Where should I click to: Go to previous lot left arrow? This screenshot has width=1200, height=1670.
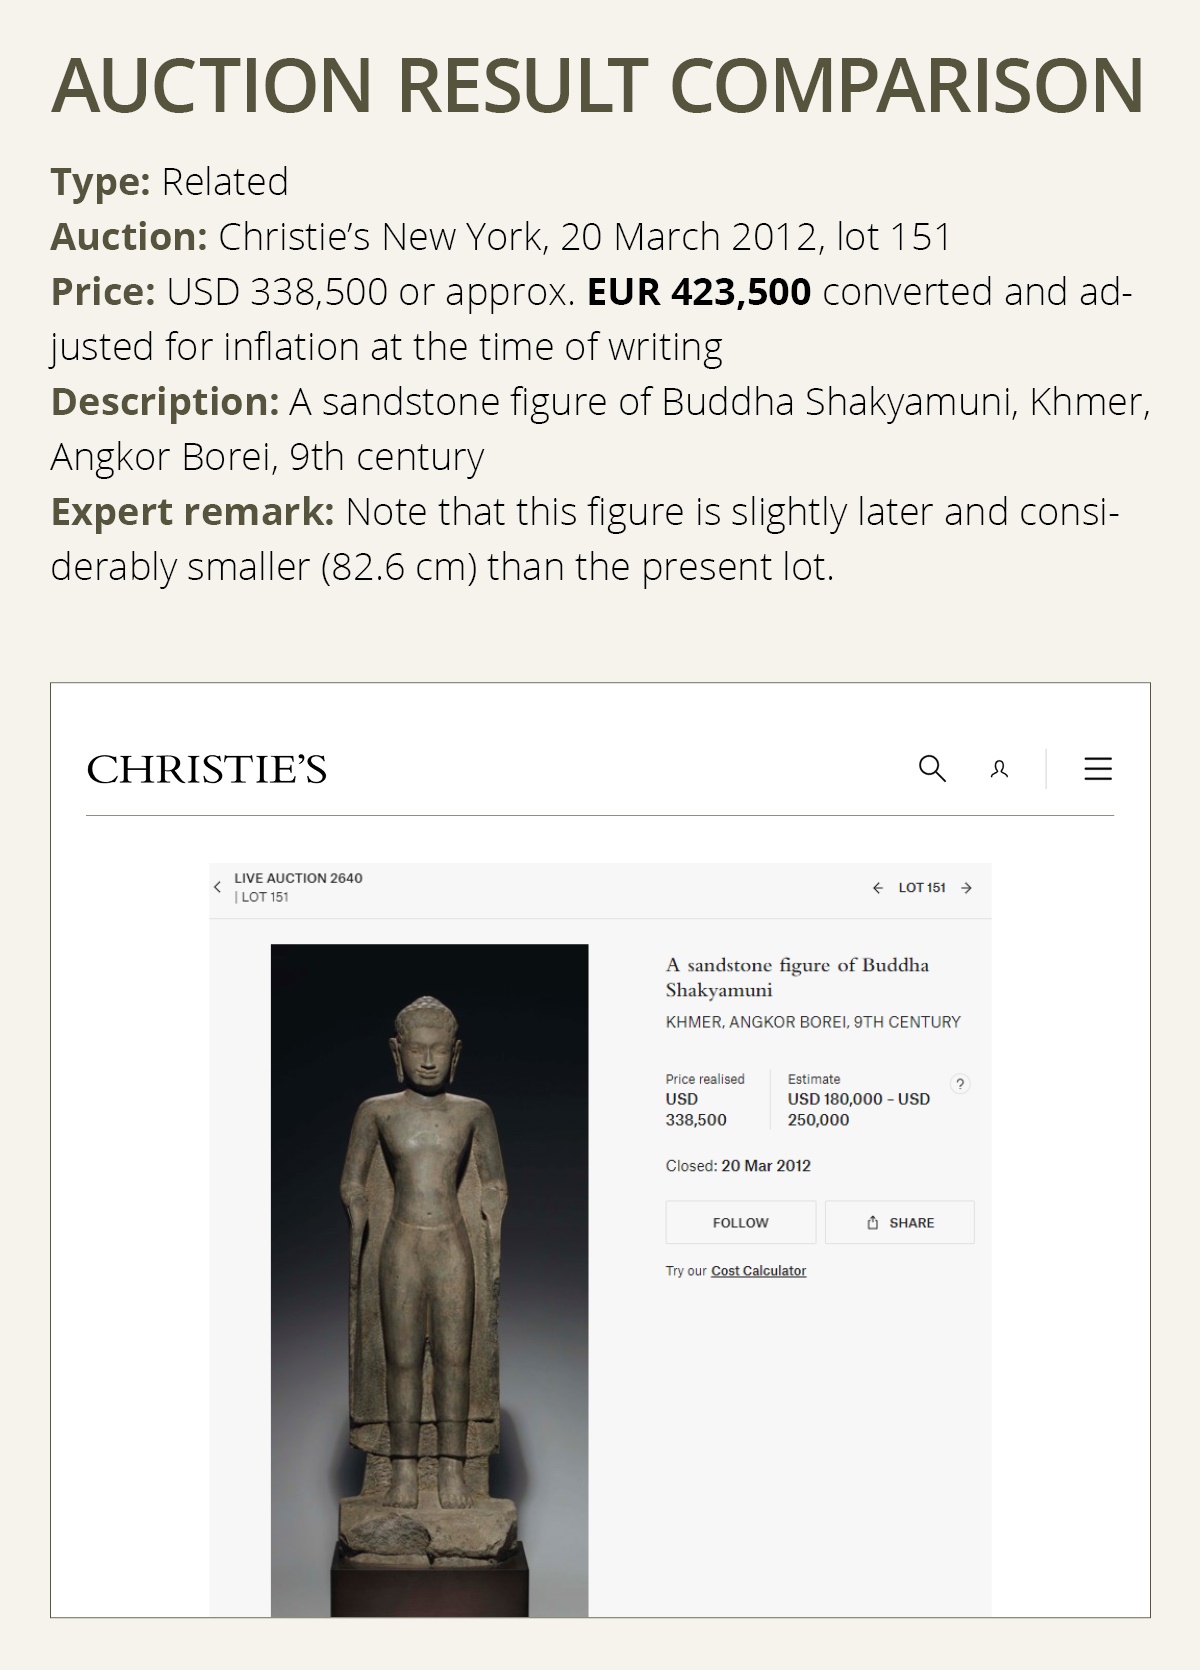click(878, 886)
